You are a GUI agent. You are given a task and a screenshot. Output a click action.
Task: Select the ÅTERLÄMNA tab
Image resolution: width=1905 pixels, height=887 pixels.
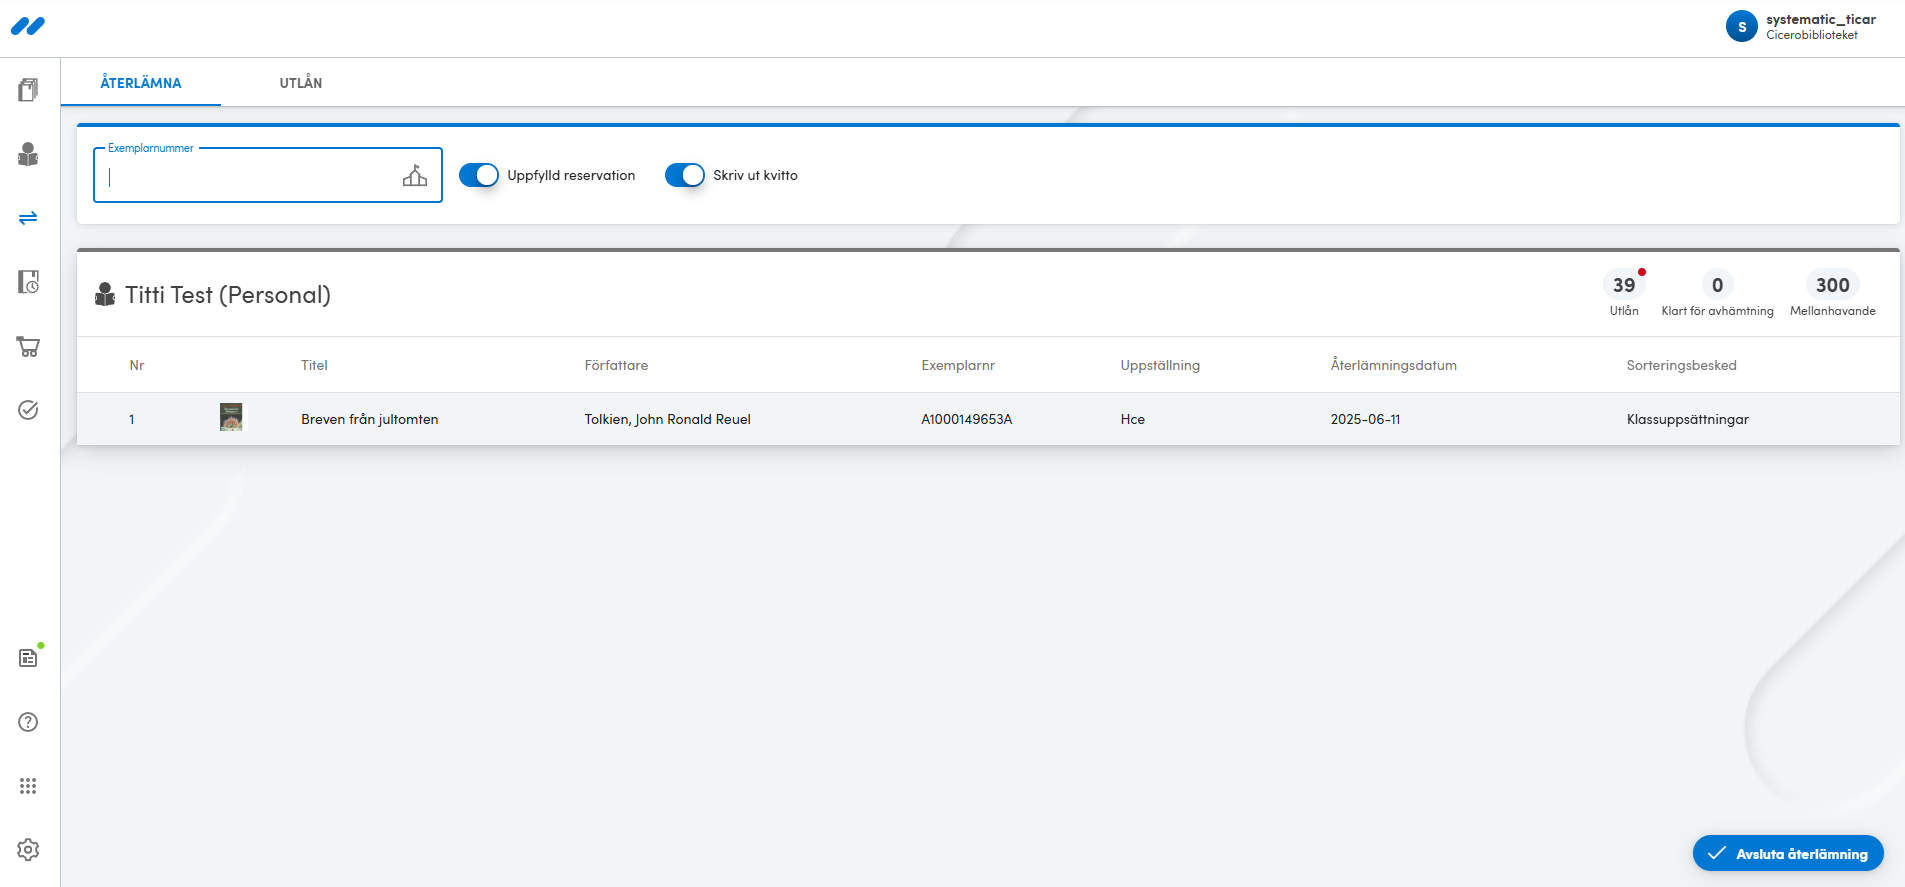pyautogui.click(x=141, y=83)
